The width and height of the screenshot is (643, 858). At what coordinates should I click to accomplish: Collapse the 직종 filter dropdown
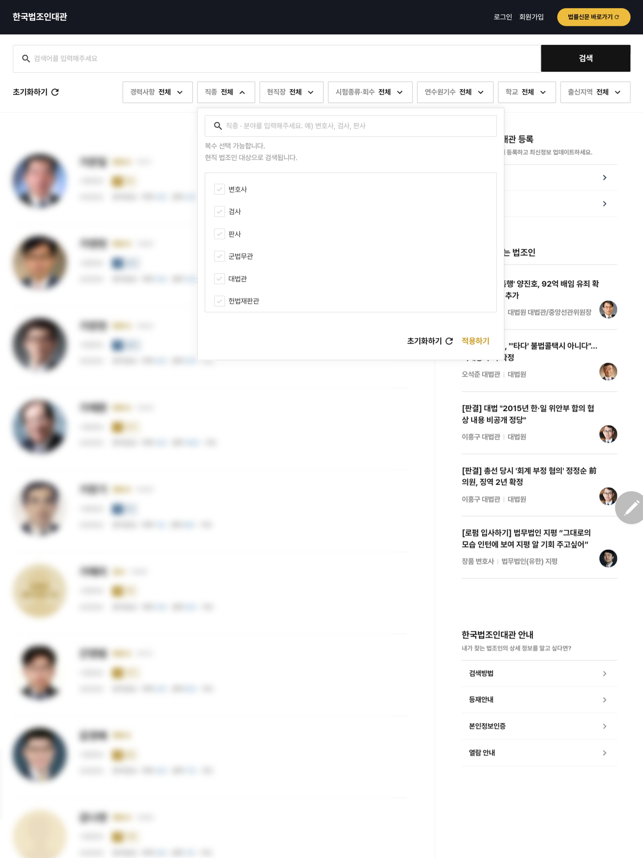(x=225, y=92)
